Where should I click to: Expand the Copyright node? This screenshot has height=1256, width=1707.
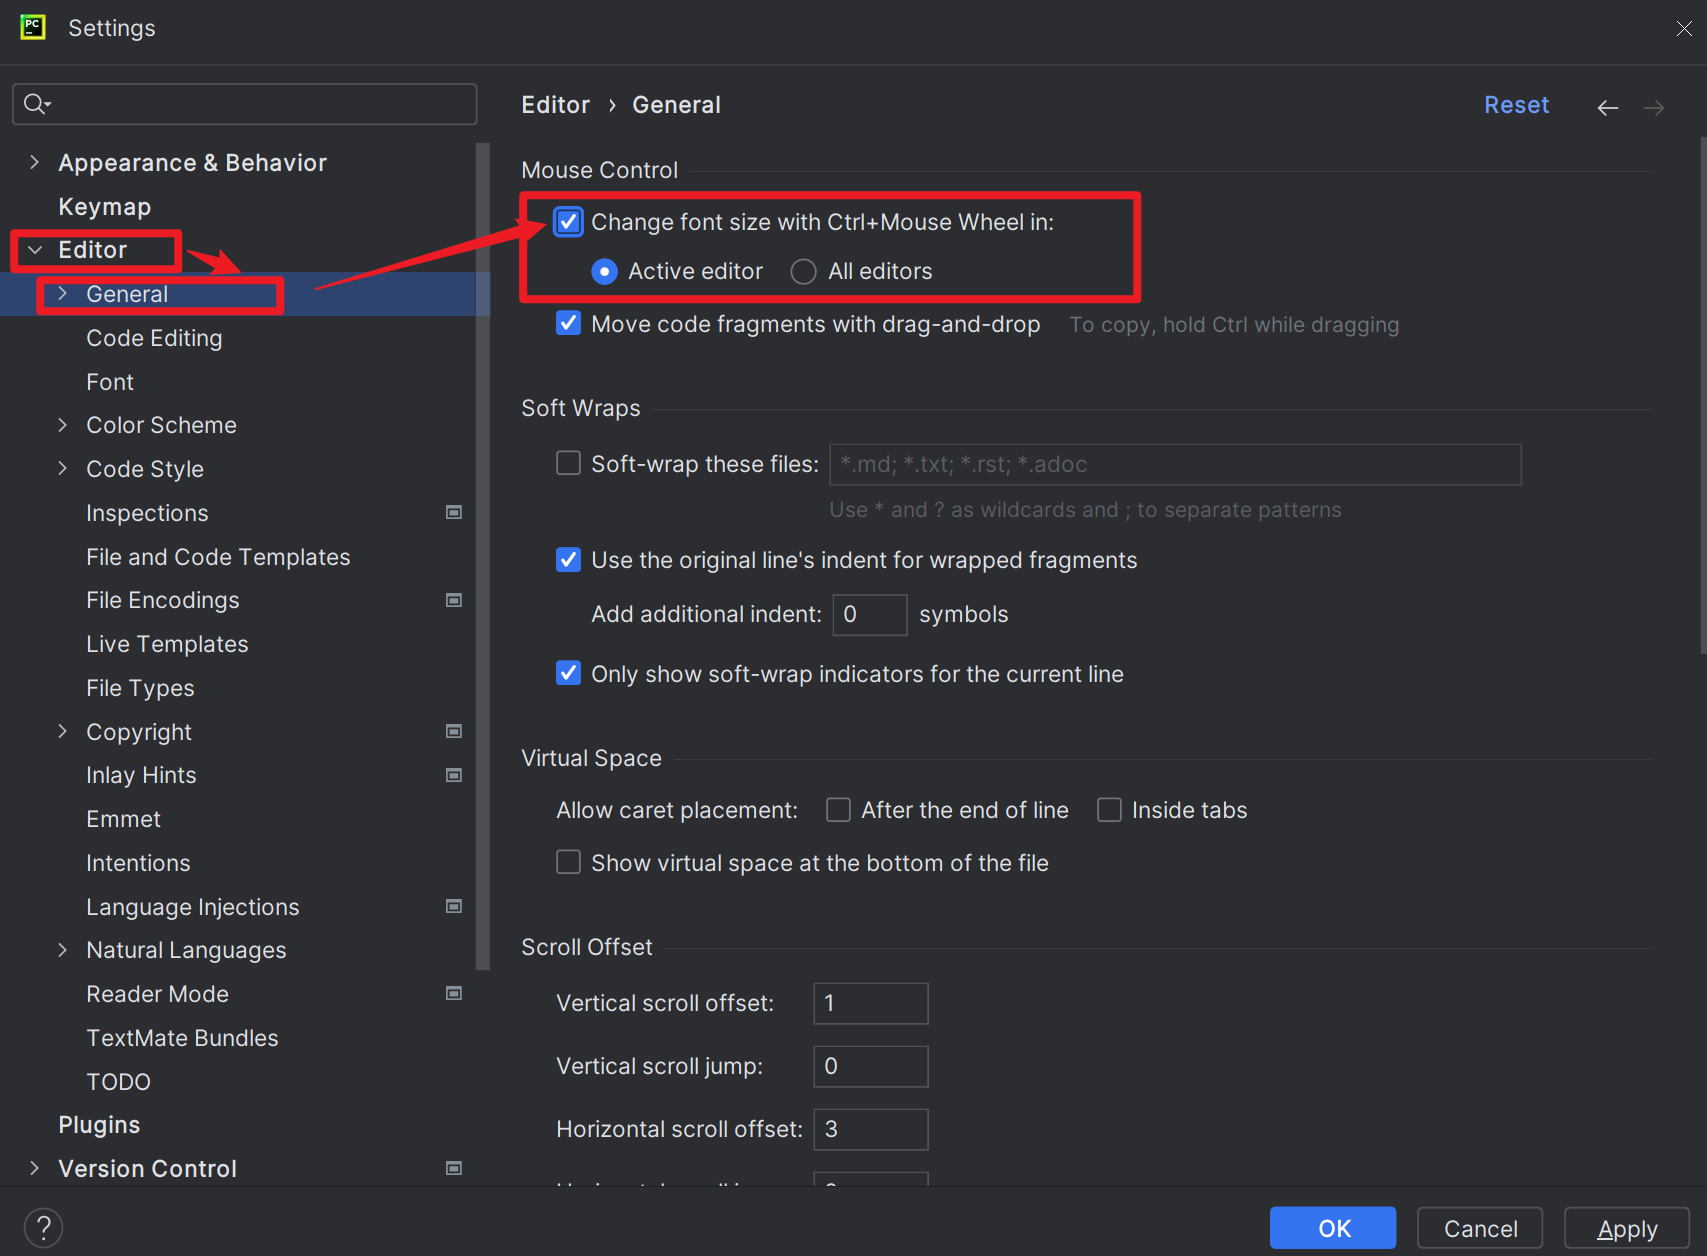point(63,731)
